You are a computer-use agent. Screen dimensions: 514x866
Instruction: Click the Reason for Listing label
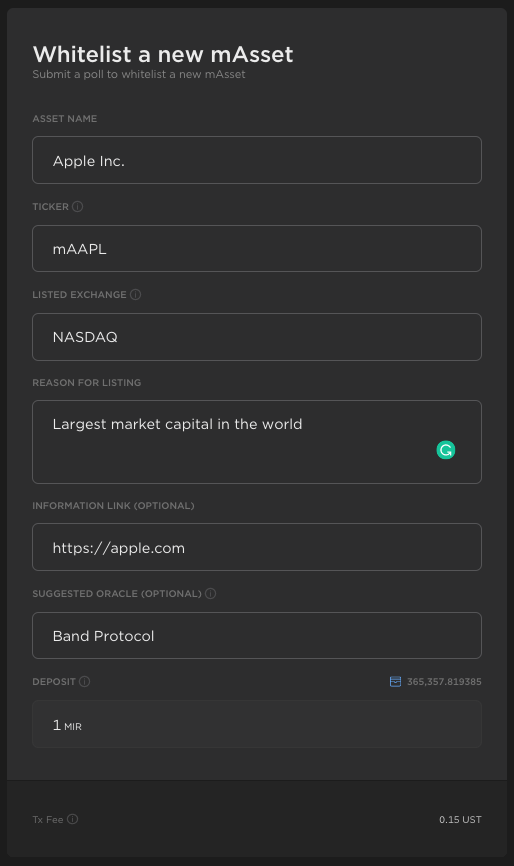tap(87, 383)
